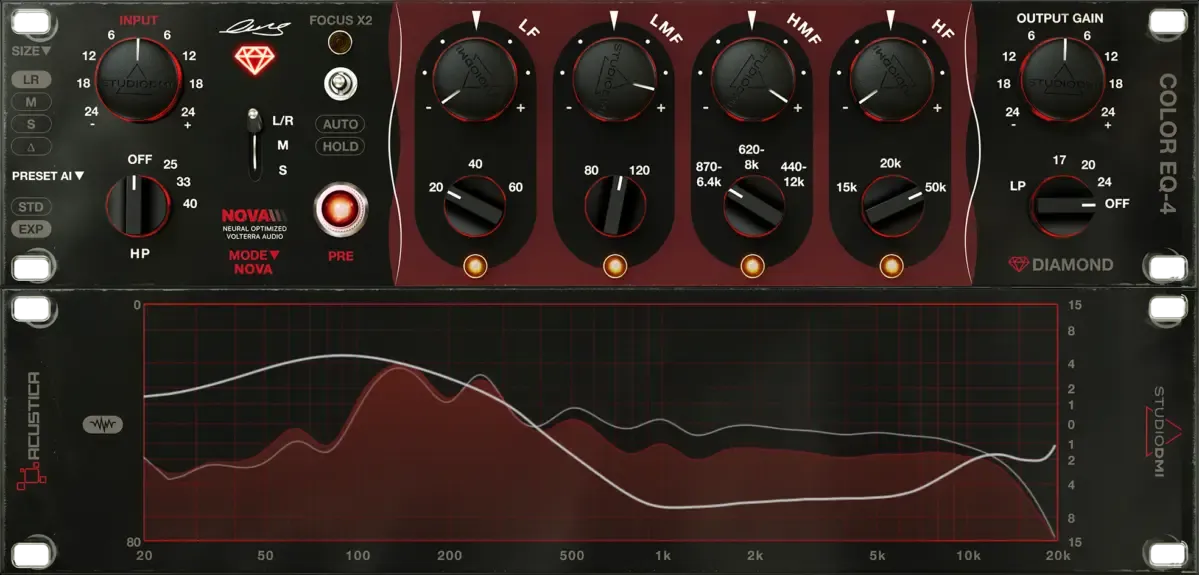Screen dimensions: 1199x575
Task: Select the LR channel button
Action: (31, 80)
